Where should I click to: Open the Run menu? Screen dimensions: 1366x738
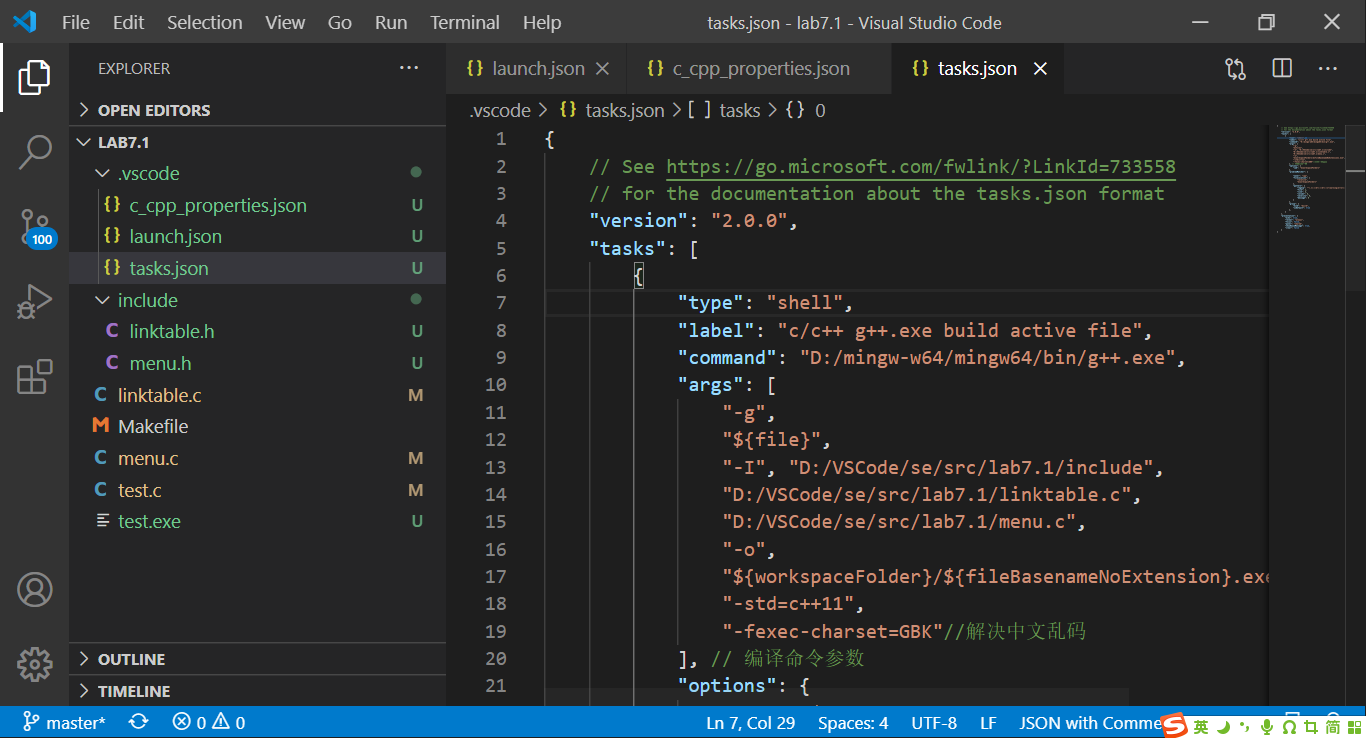[x=391, y=22]
